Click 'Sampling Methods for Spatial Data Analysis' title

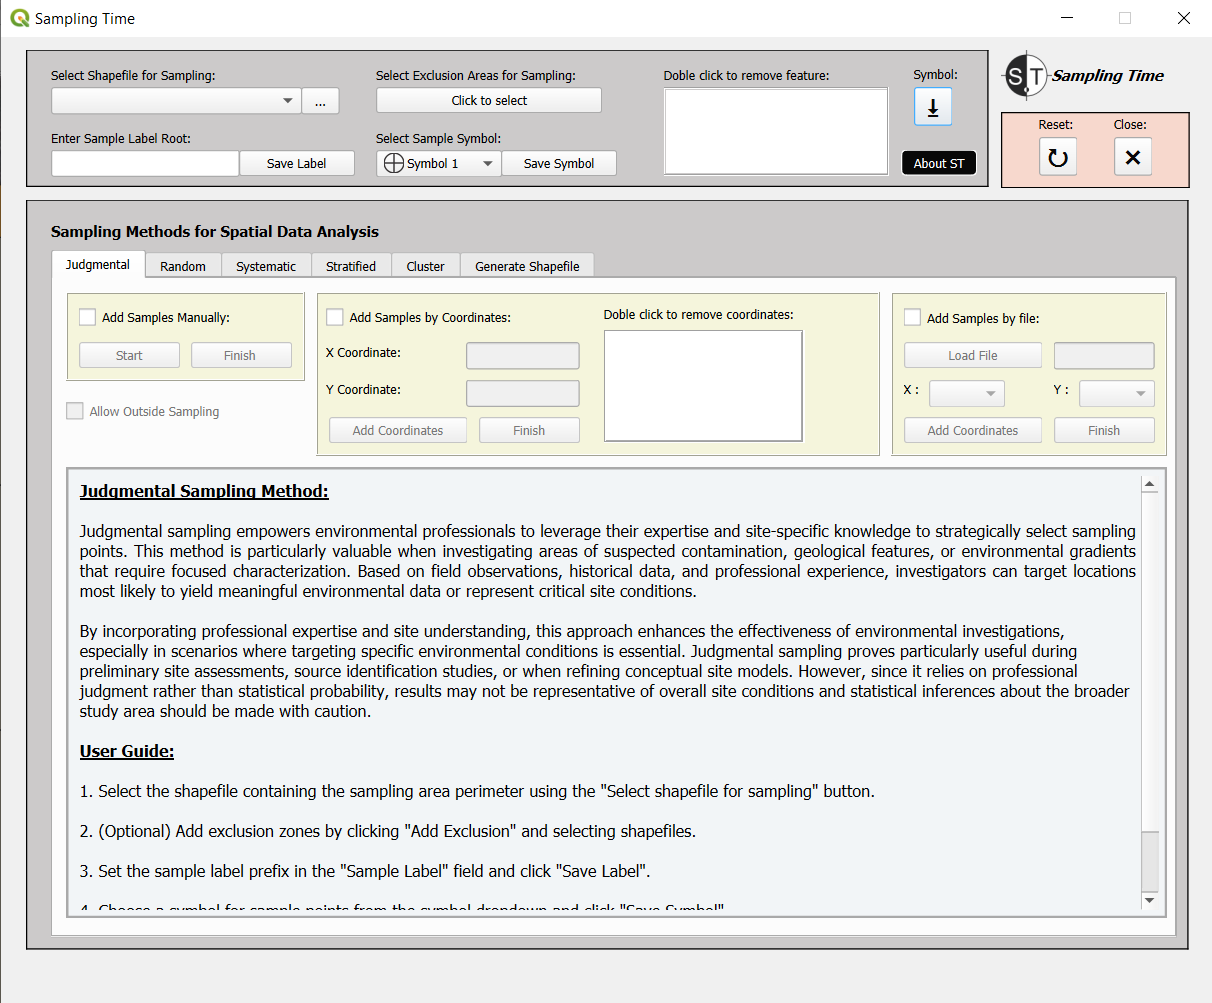[215, 231]
